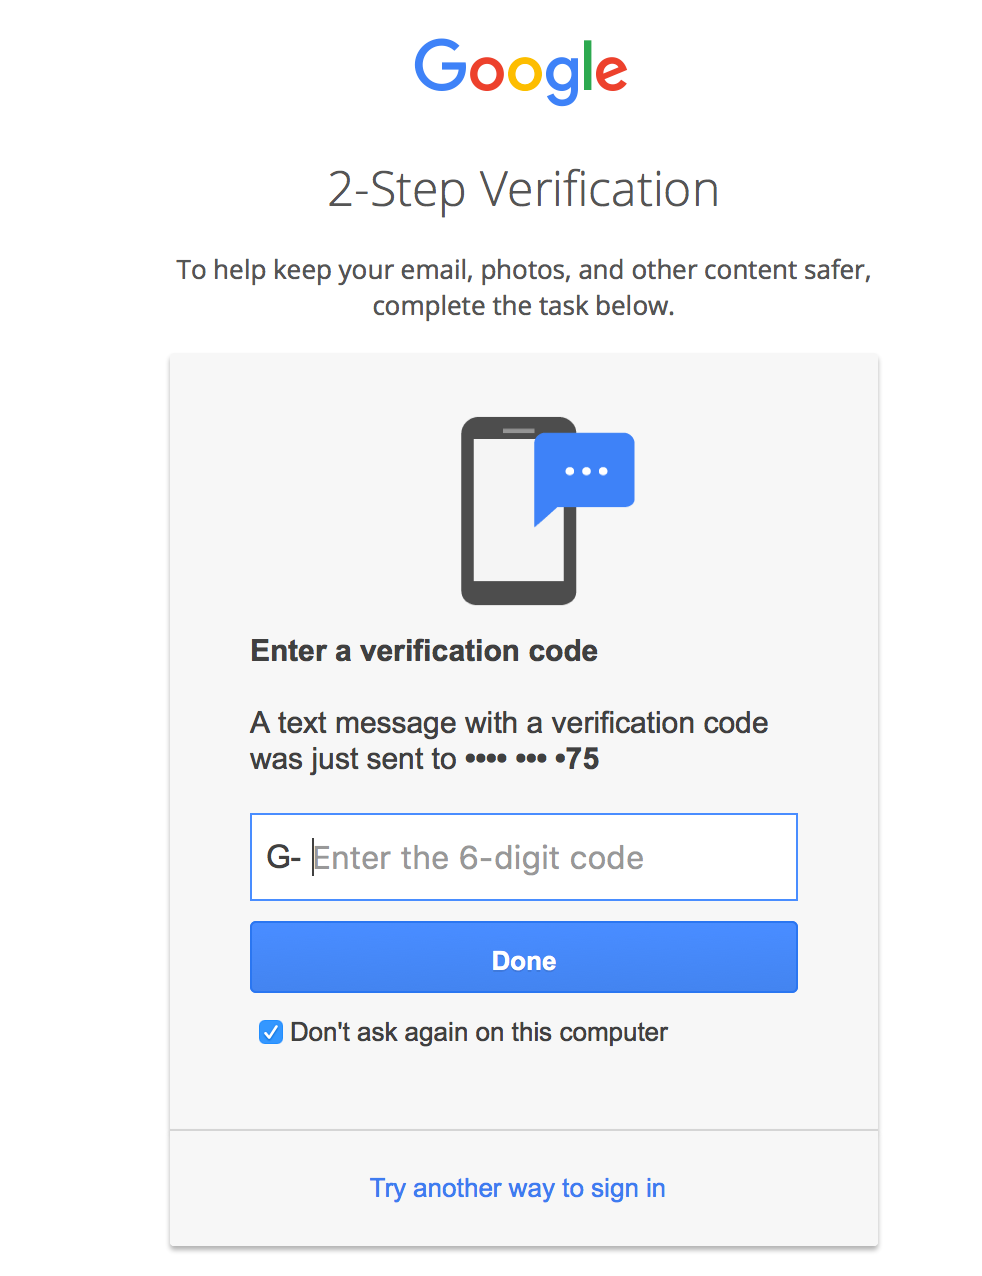The width and height of the screenshot is (982, 1276).
Task: Click the blue chat bubble icon
Action: (586, 472)
